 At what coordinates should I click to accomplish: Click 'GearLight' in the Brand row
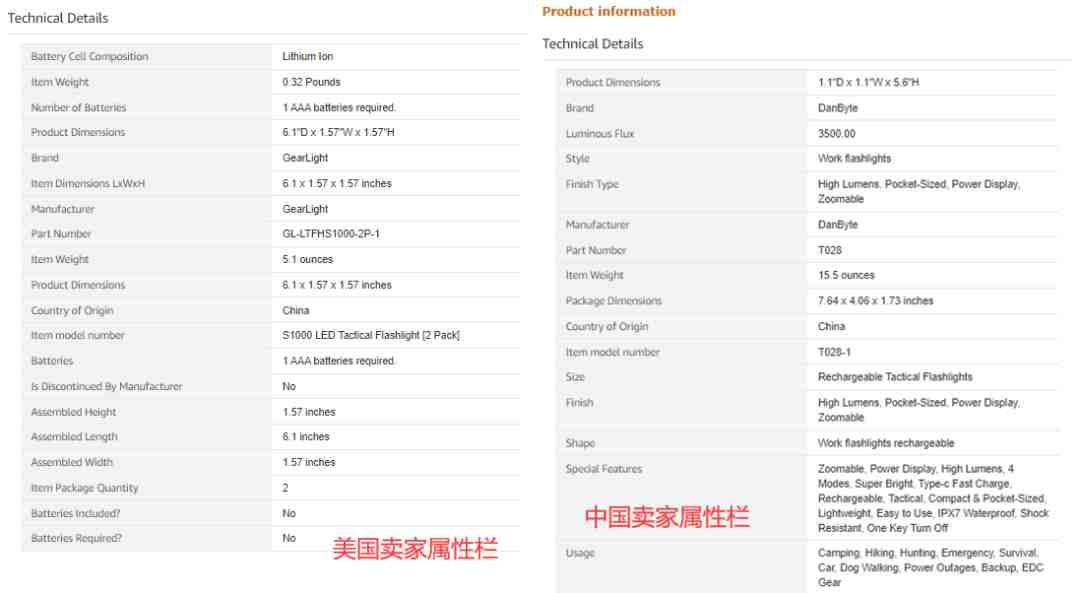(x=305, y=158)
